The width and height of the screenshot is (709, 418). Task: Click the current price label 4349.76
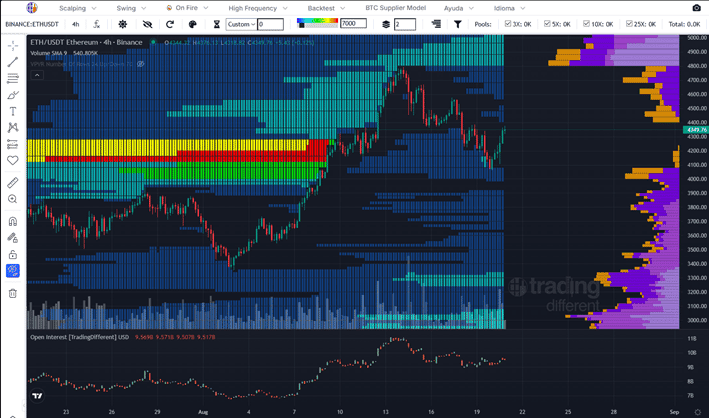[x=696, y=130]
